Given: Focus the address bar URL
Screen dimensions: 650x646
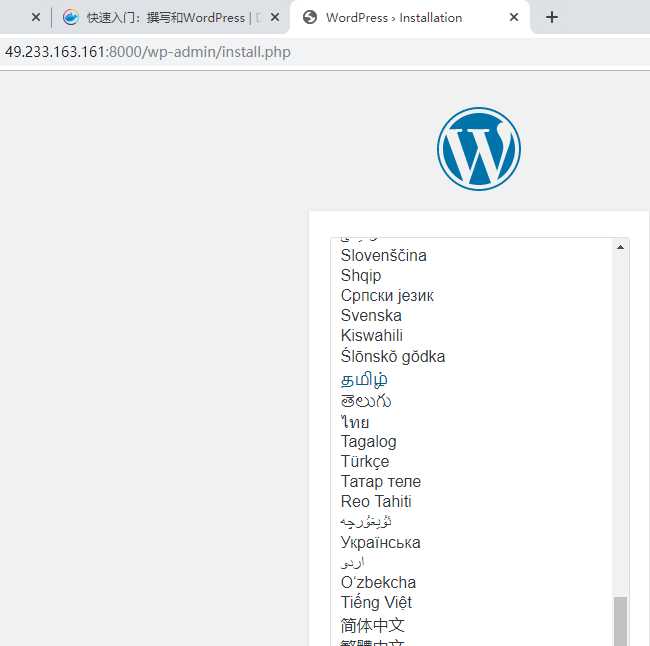Looking at the screenshot, I should click(x=148, y=52).
